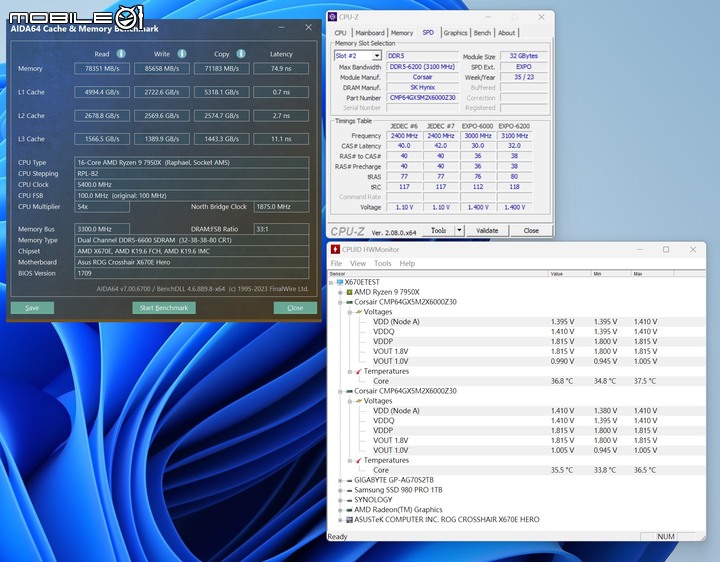This screenshot has width=720, height=562.
Task: Click the Sensor column header in HWMonitor
Action: [438, 274]
